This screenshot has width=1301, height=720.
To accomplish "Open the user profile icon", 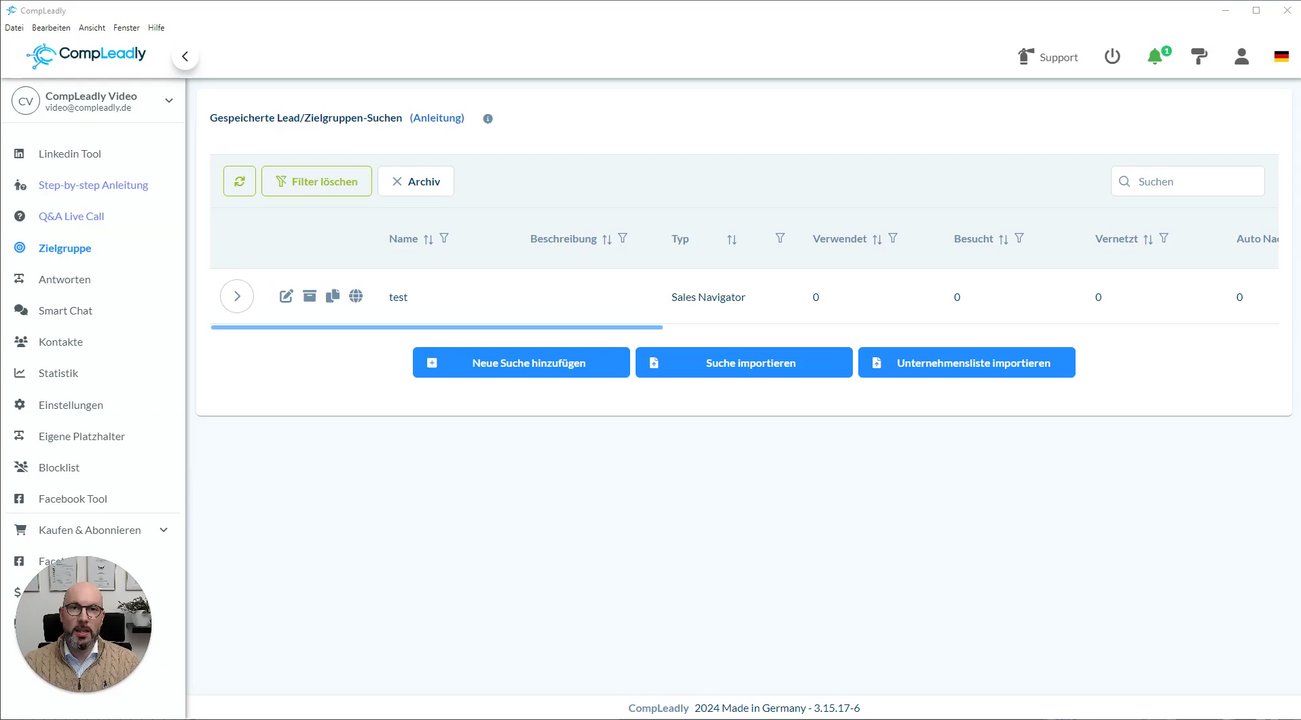I will (x=1241, y=57).
